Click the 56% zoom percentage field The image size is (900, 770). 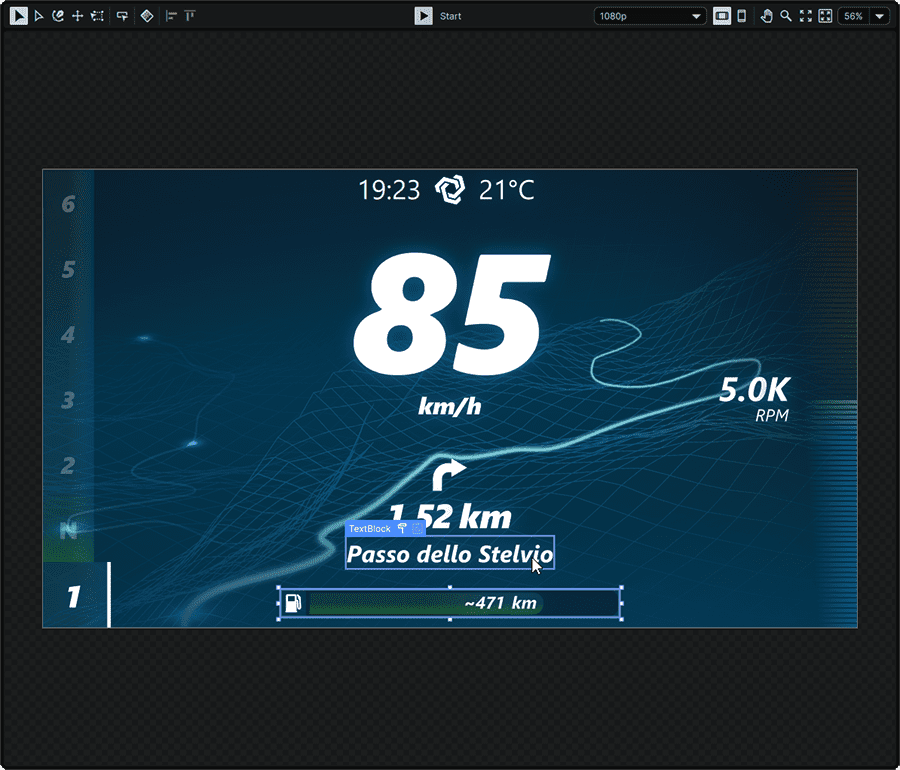pyautogui.click(x=853, y=16)
